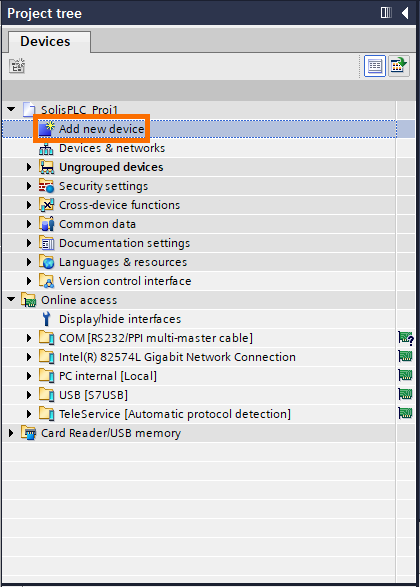
Task: Click the PC internal [Local] folder icon
Action: [47, 376]
